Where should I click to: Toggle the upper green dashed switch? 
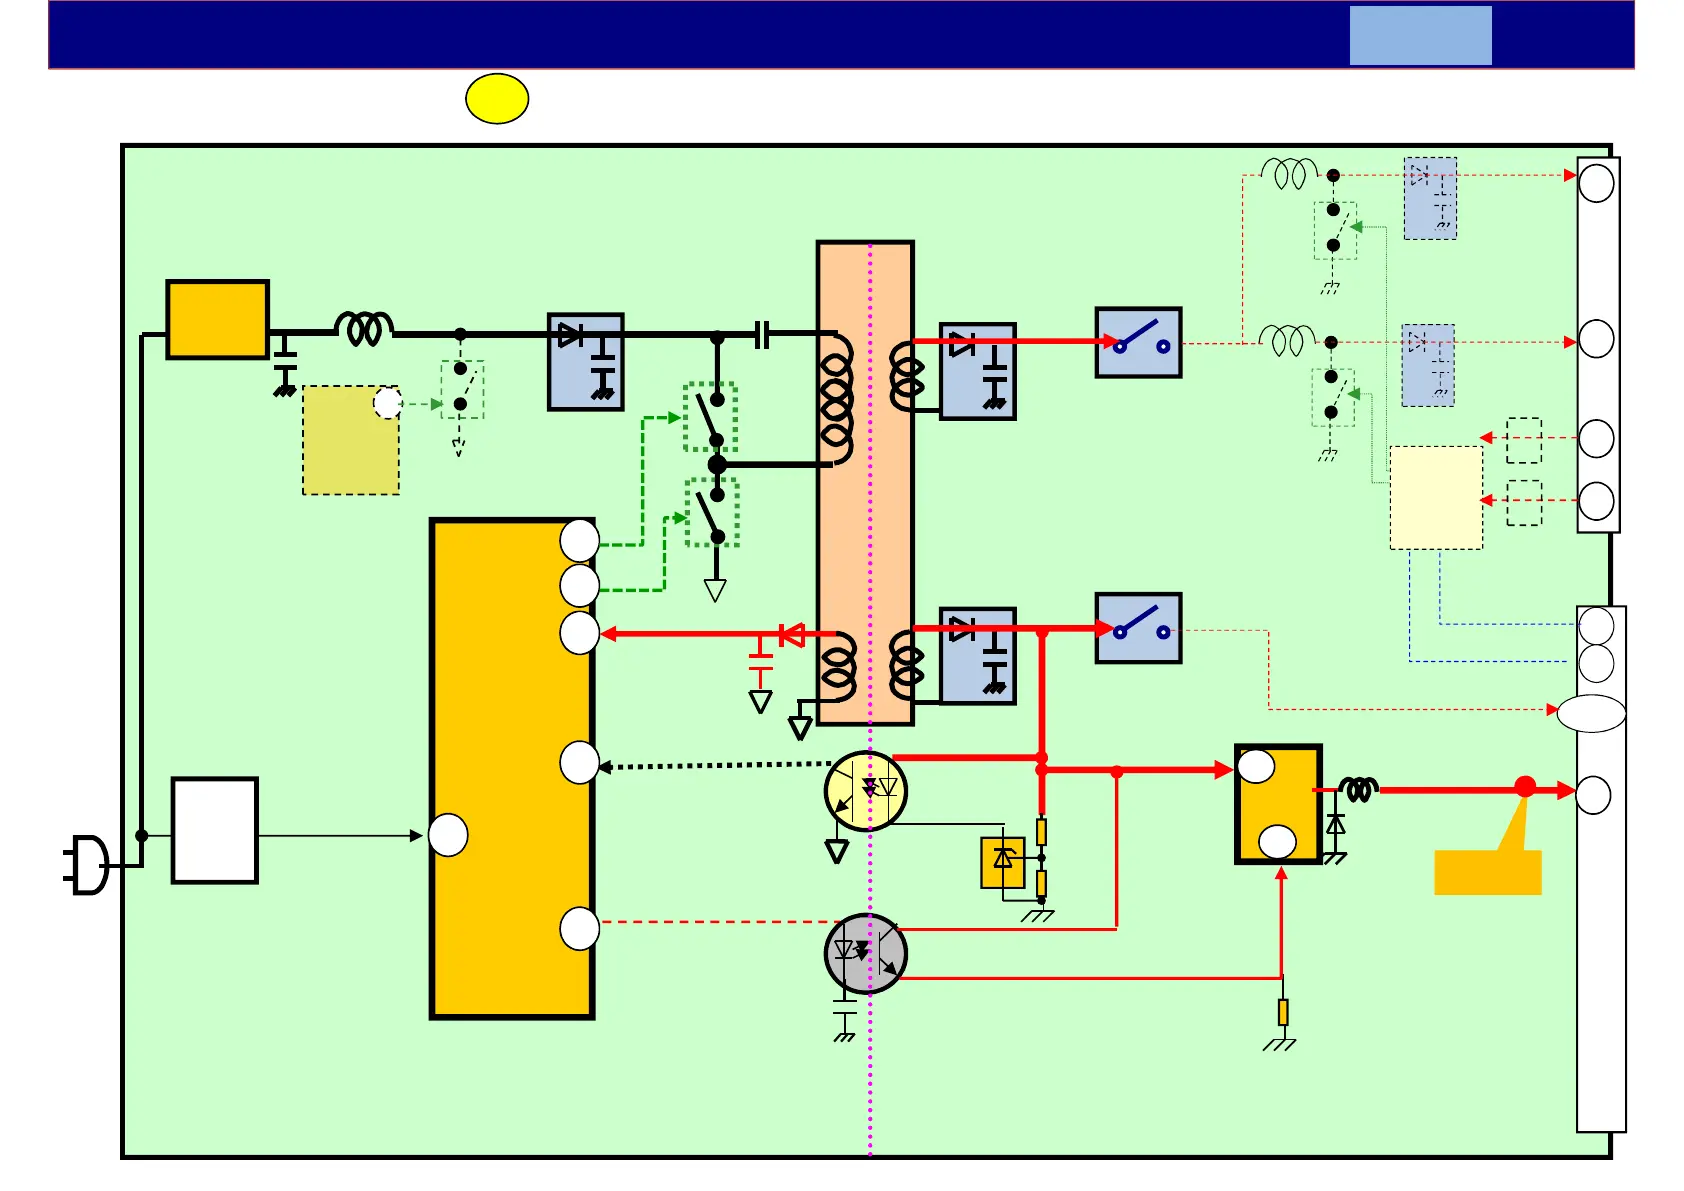[711, 418]
